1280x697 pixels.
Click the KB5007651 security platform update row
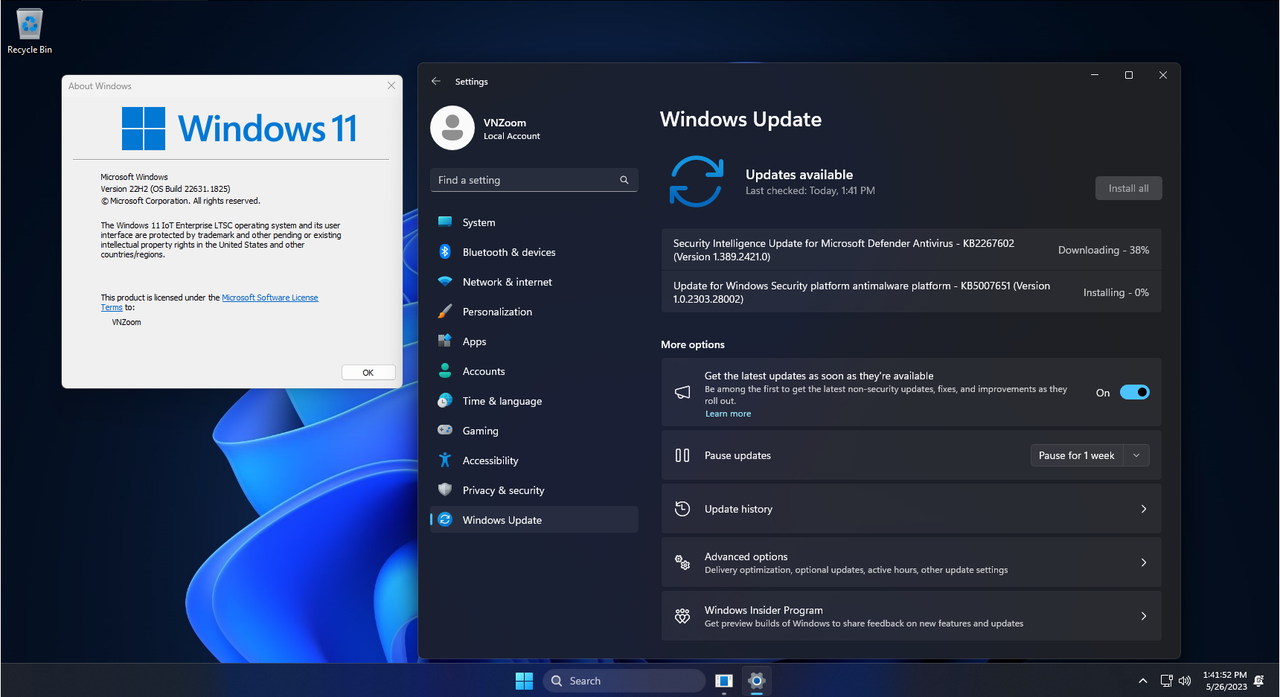coord(911,292)
